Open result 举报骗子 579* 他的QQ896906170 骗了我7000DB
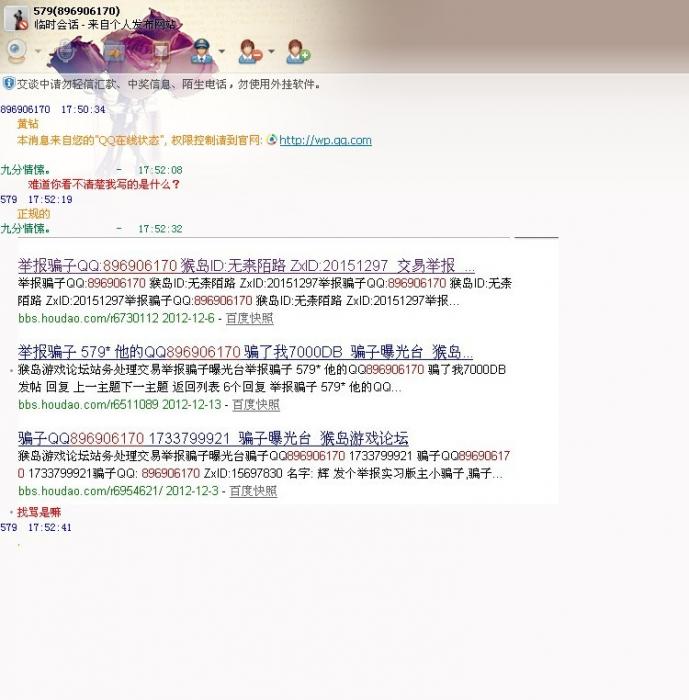 (245, 352)
